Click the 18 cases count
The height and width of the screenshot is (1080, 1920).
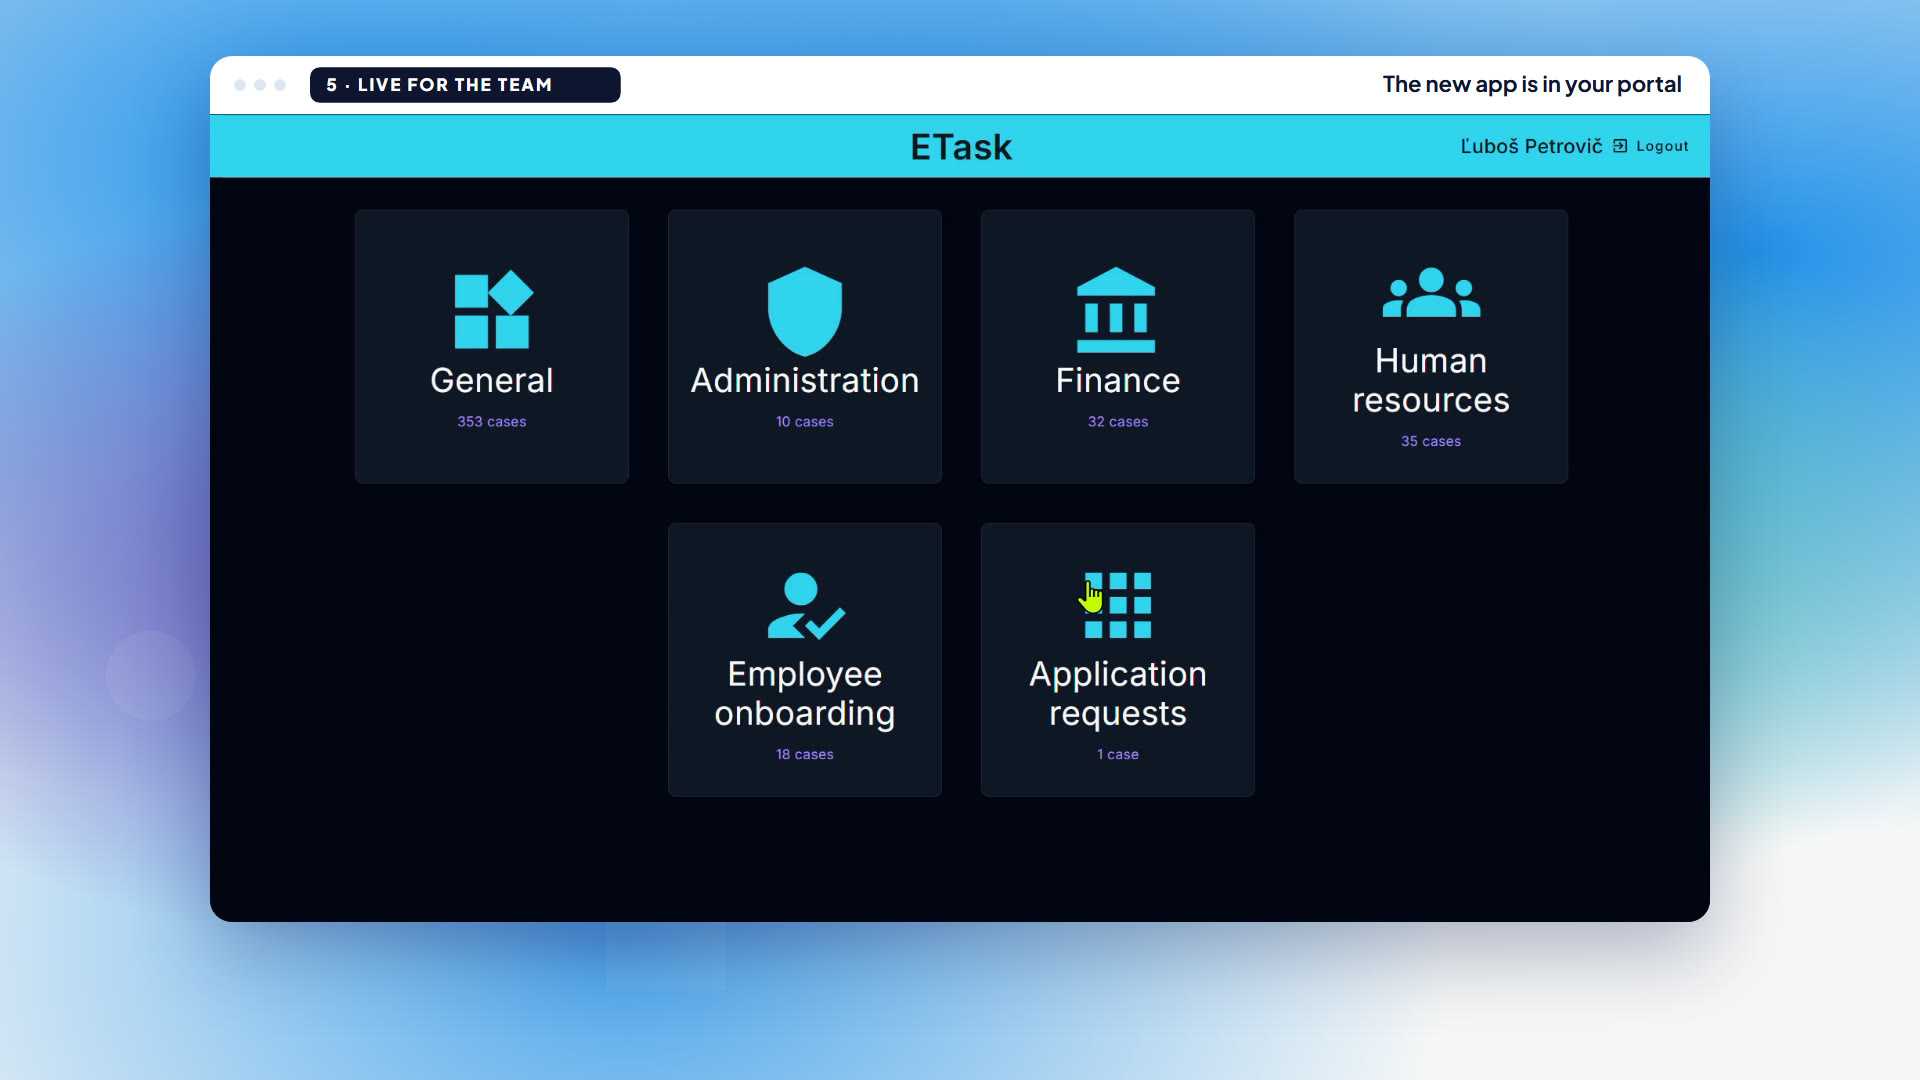(x=805, y=755)
